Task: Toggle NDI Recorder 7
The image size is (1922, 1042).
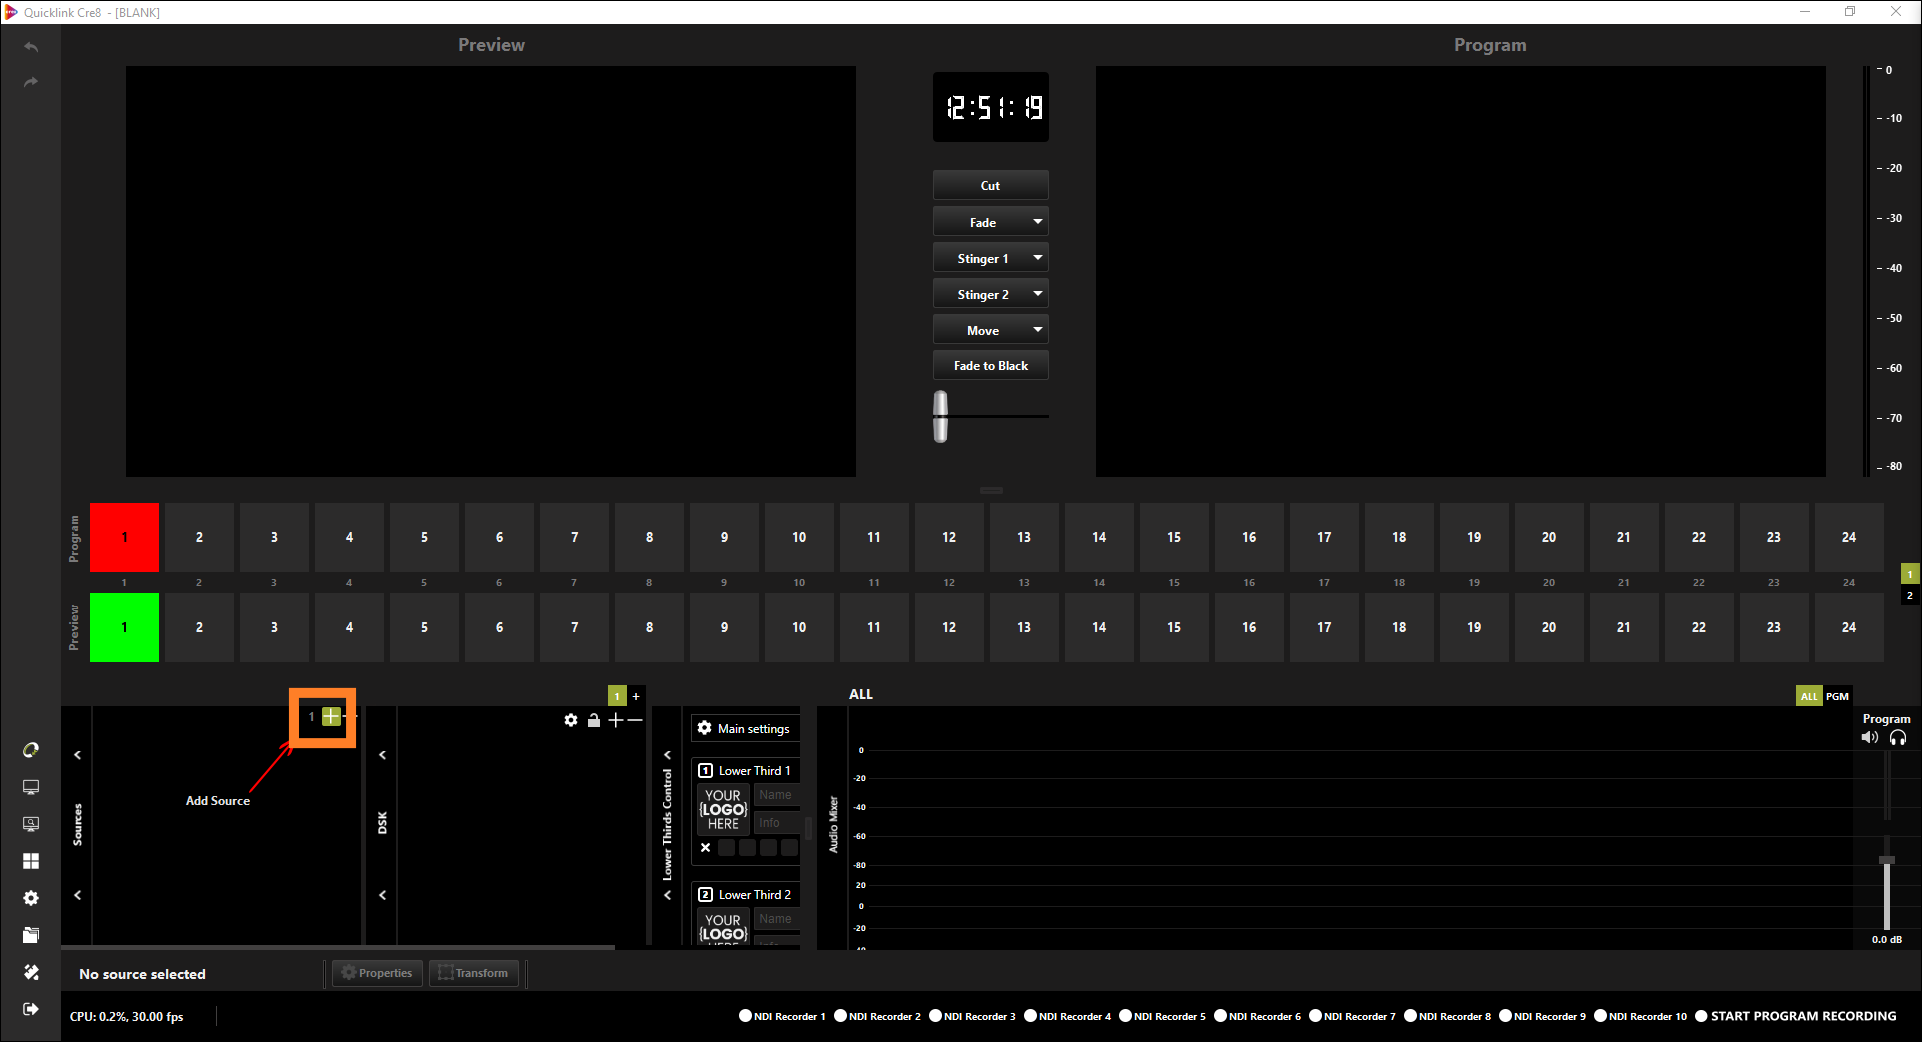Action: point(1352,1016)
